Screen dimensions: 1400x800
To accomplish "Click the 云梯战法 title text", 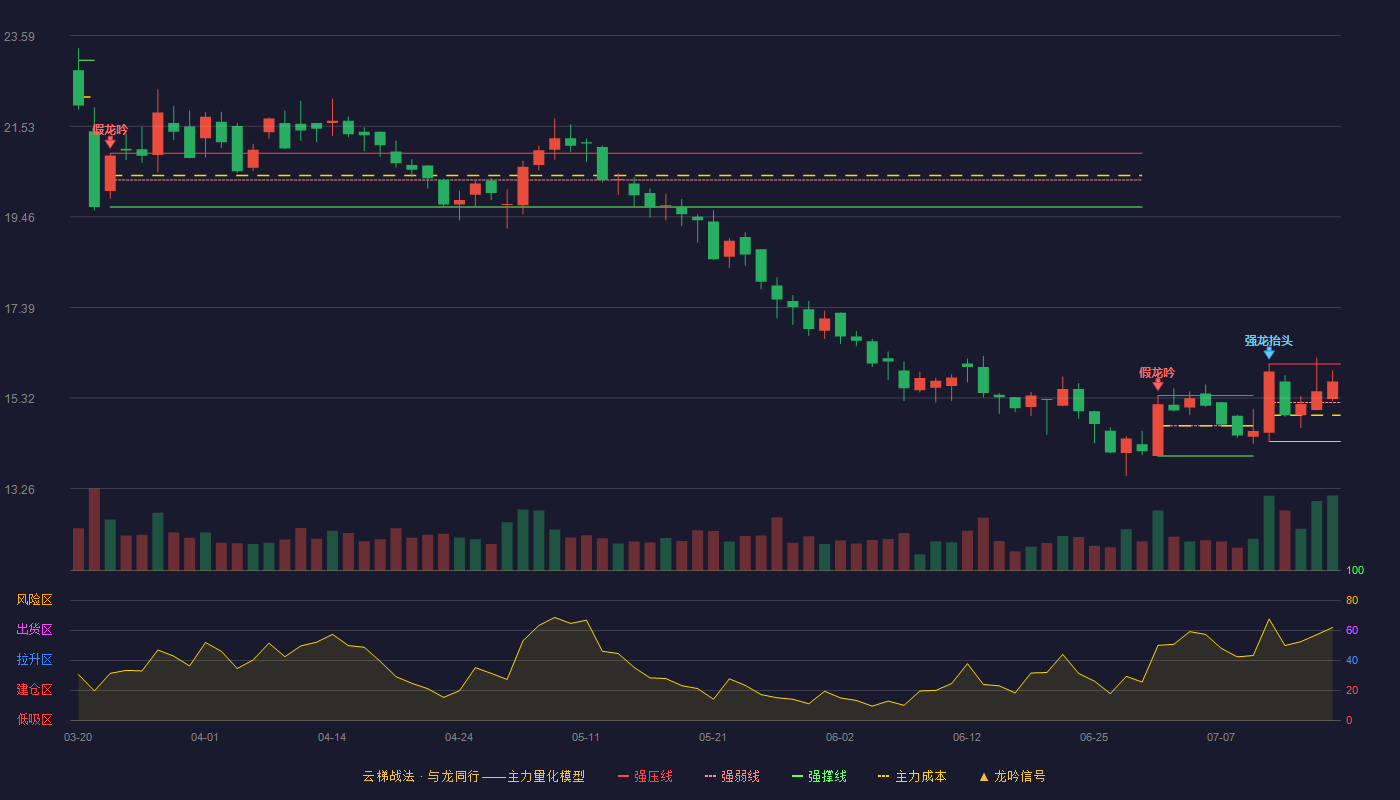I will [x=388, y=776].
